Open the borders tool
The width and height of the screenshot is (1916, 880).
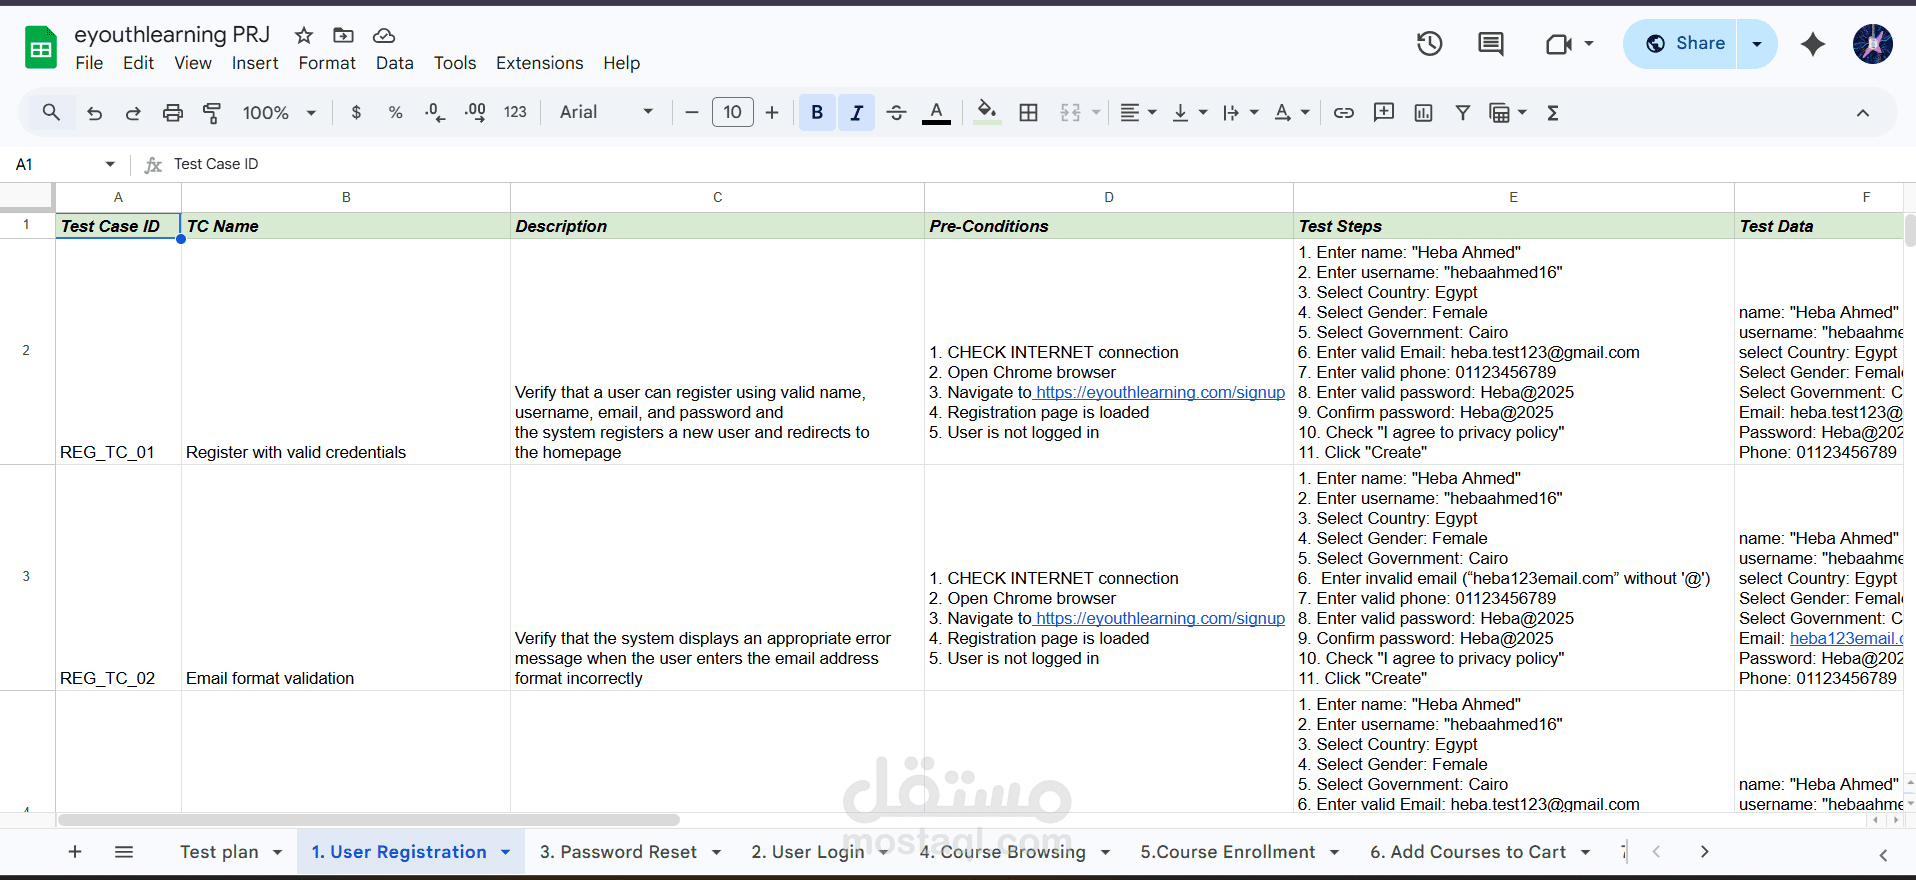click(1028, 113)
